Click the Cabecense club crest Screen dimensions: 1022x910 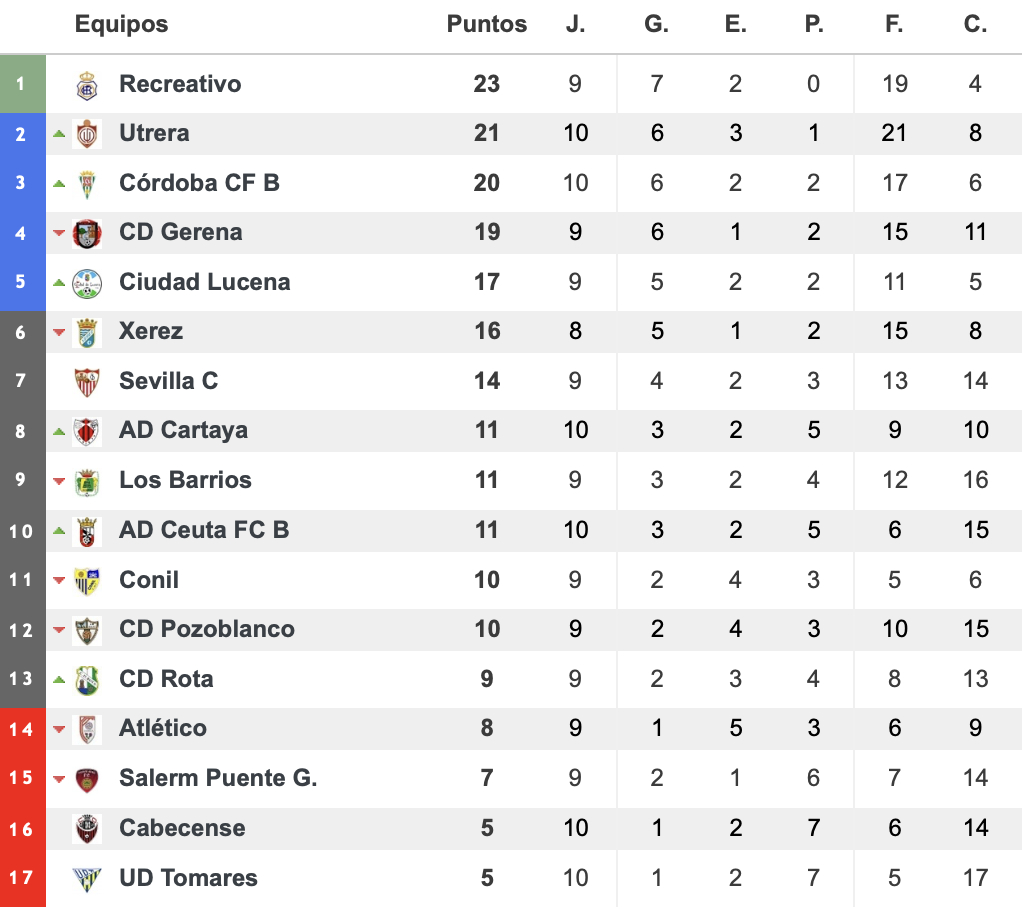[x=87, y=829]
